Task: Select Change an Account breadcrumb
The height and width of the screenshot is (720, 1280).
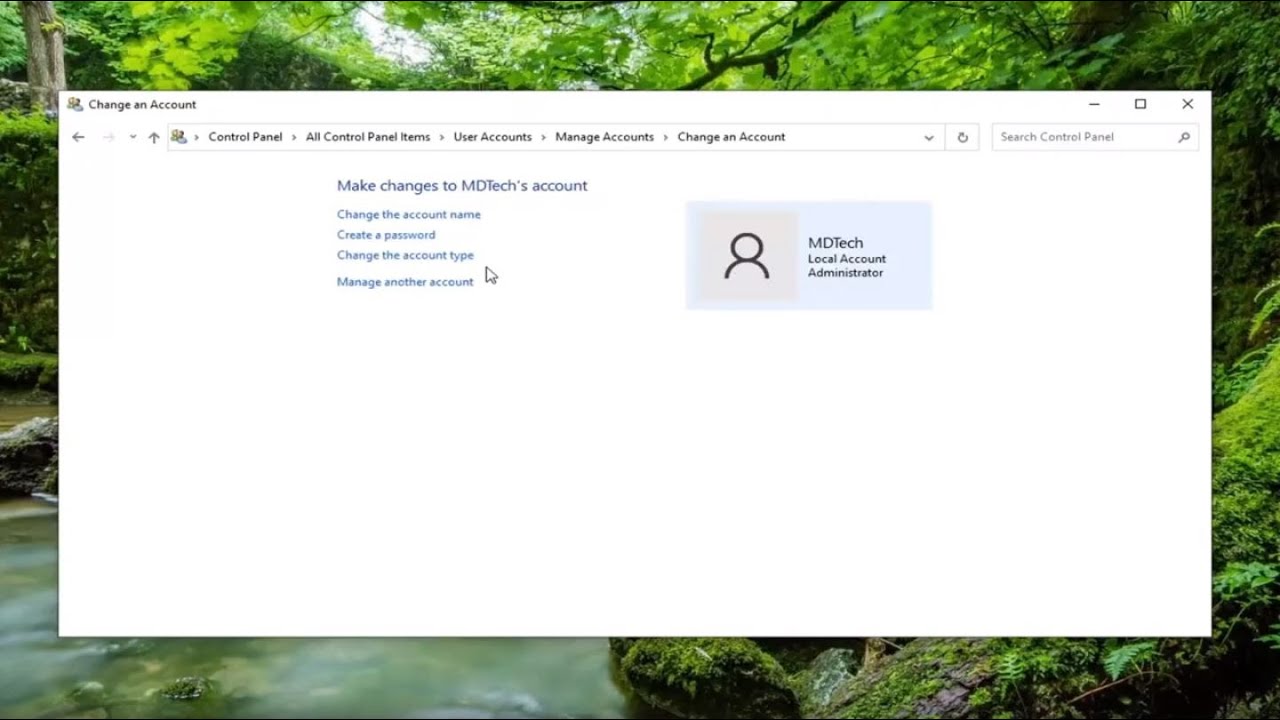Action: click(x=731, y=137)
